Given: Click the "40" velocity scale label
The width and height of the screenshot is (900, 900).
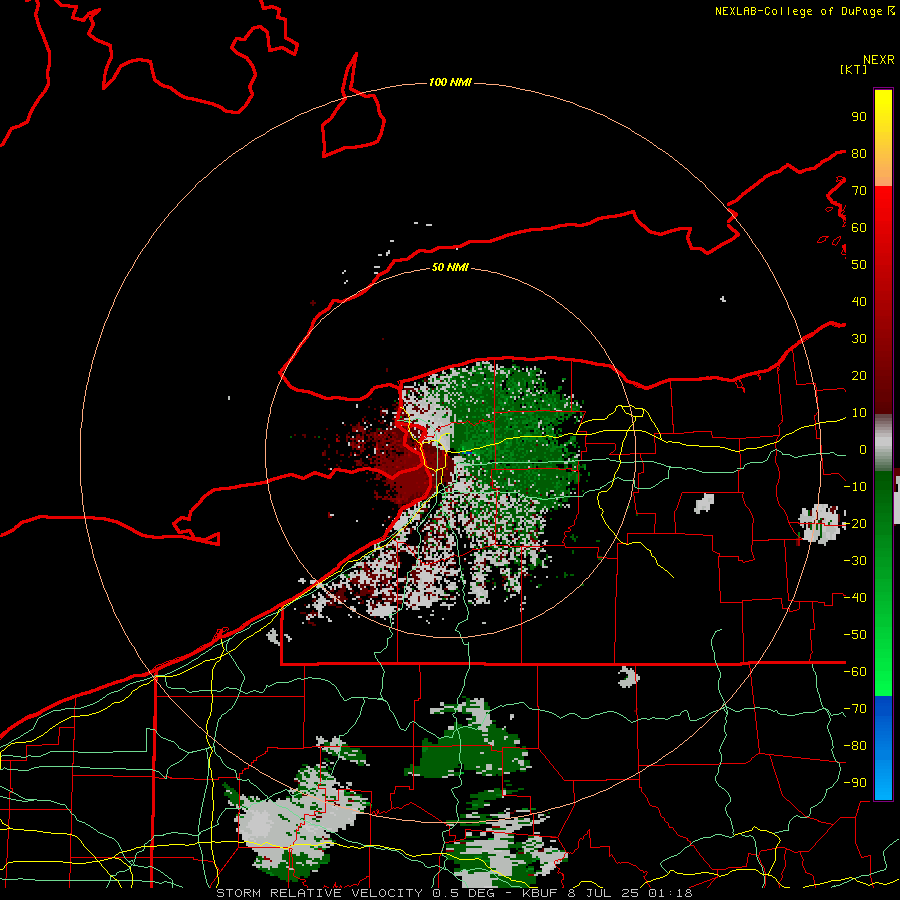Looking at the screenshot, I should click(x=859, y=302).
